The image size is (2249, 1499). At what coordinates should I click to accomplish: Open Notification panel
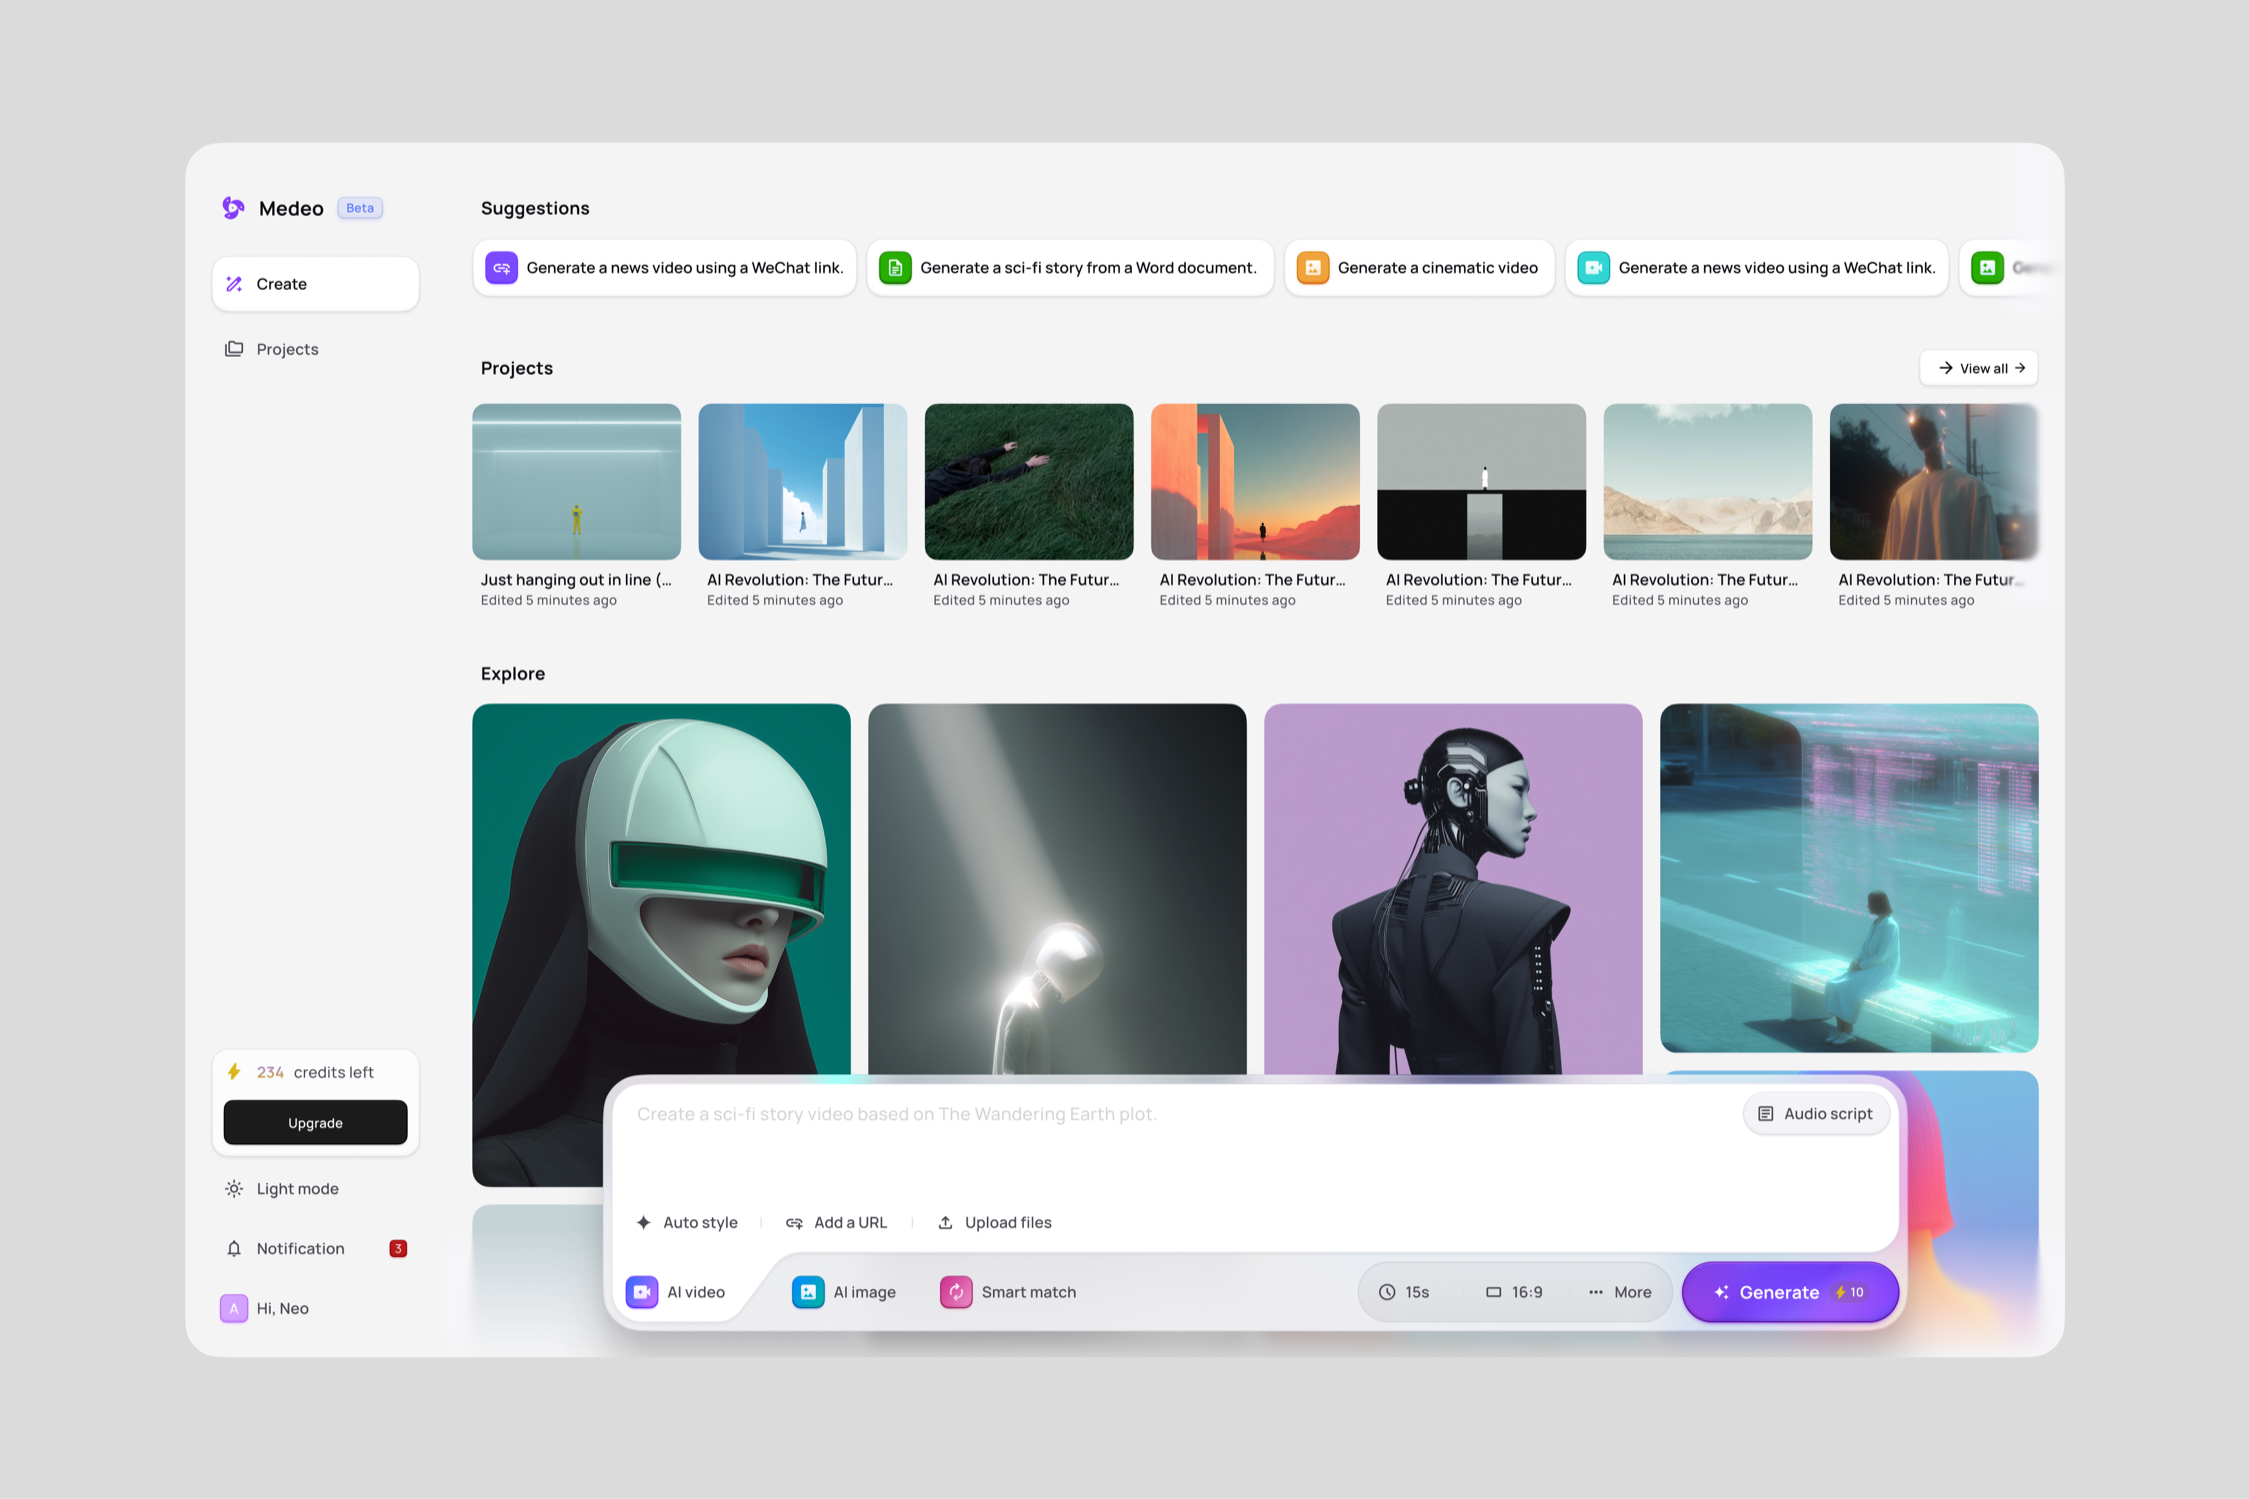(x=315, y=1249)
